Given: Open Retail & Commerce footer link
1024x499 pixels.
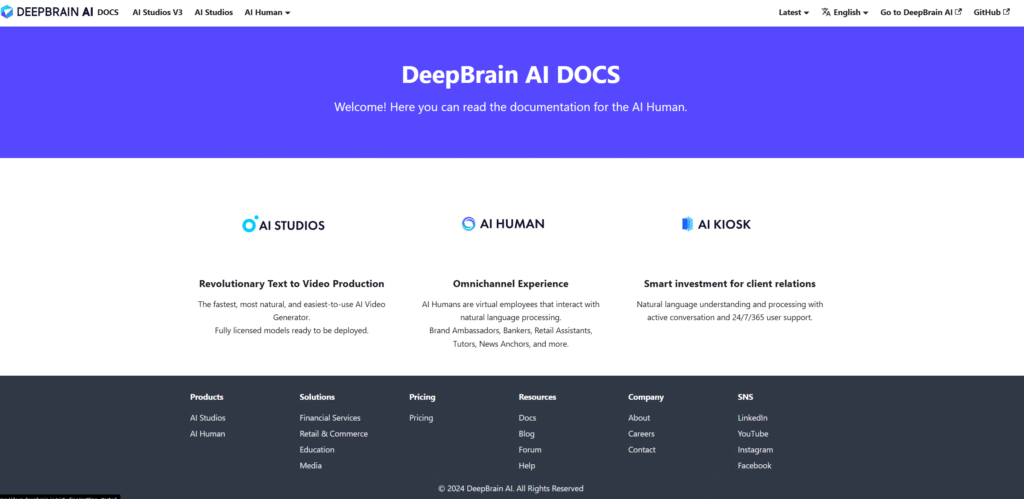Looking at the screenshot, I should point(334,434).
